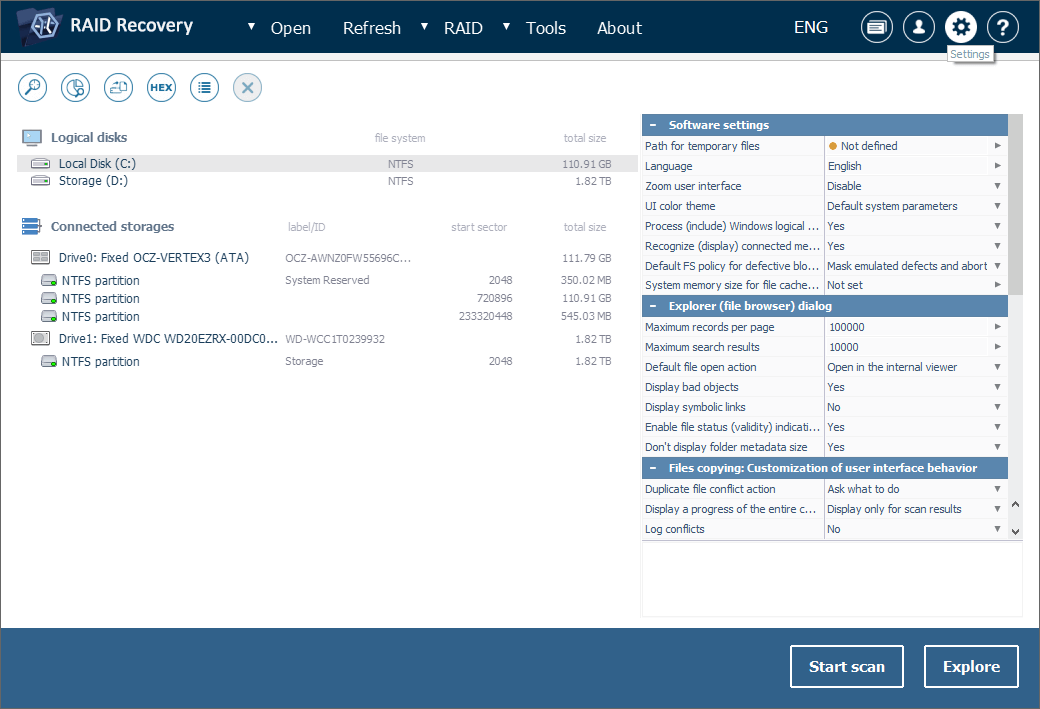The width and height of the screenshot is (1040, 709).
Task: Open the Tools menu
Action: [x=545, y=28]
